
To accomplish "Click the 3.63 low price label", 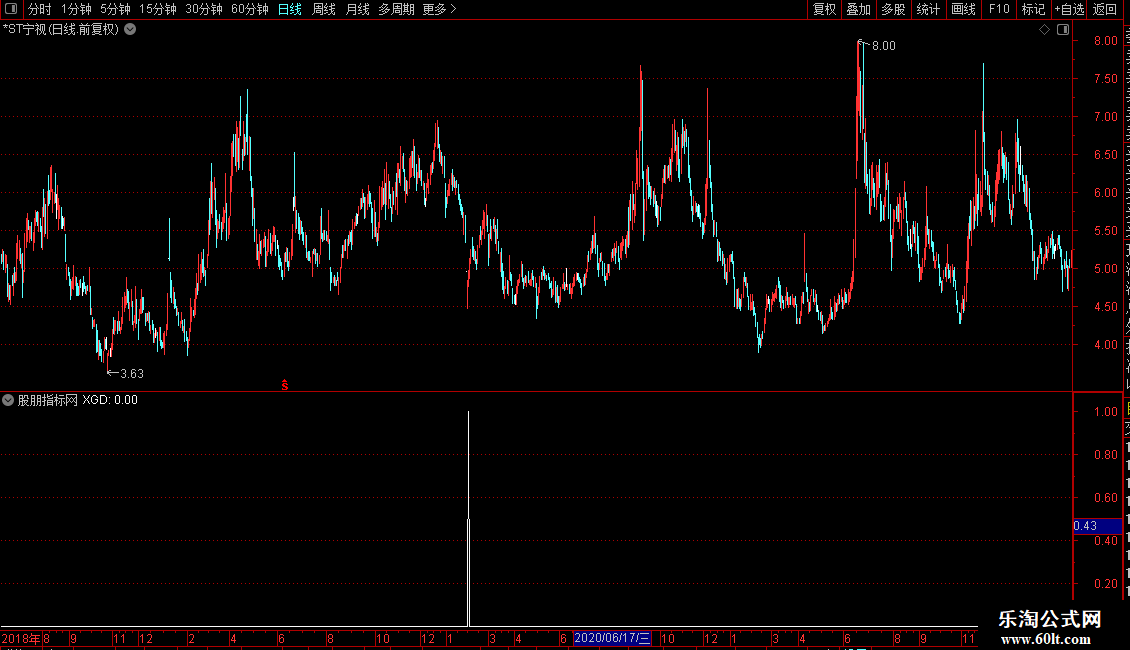I will click(132, 374).
